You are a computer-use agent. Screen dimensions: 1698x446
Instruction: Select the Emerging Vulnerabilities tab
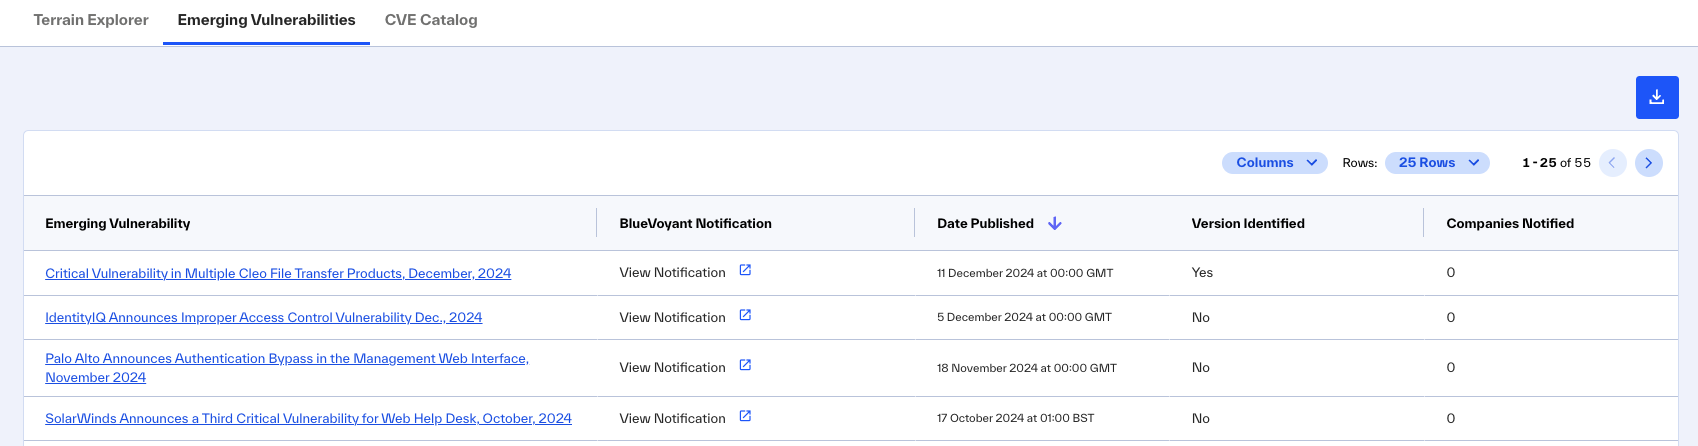tap(266, 20)
